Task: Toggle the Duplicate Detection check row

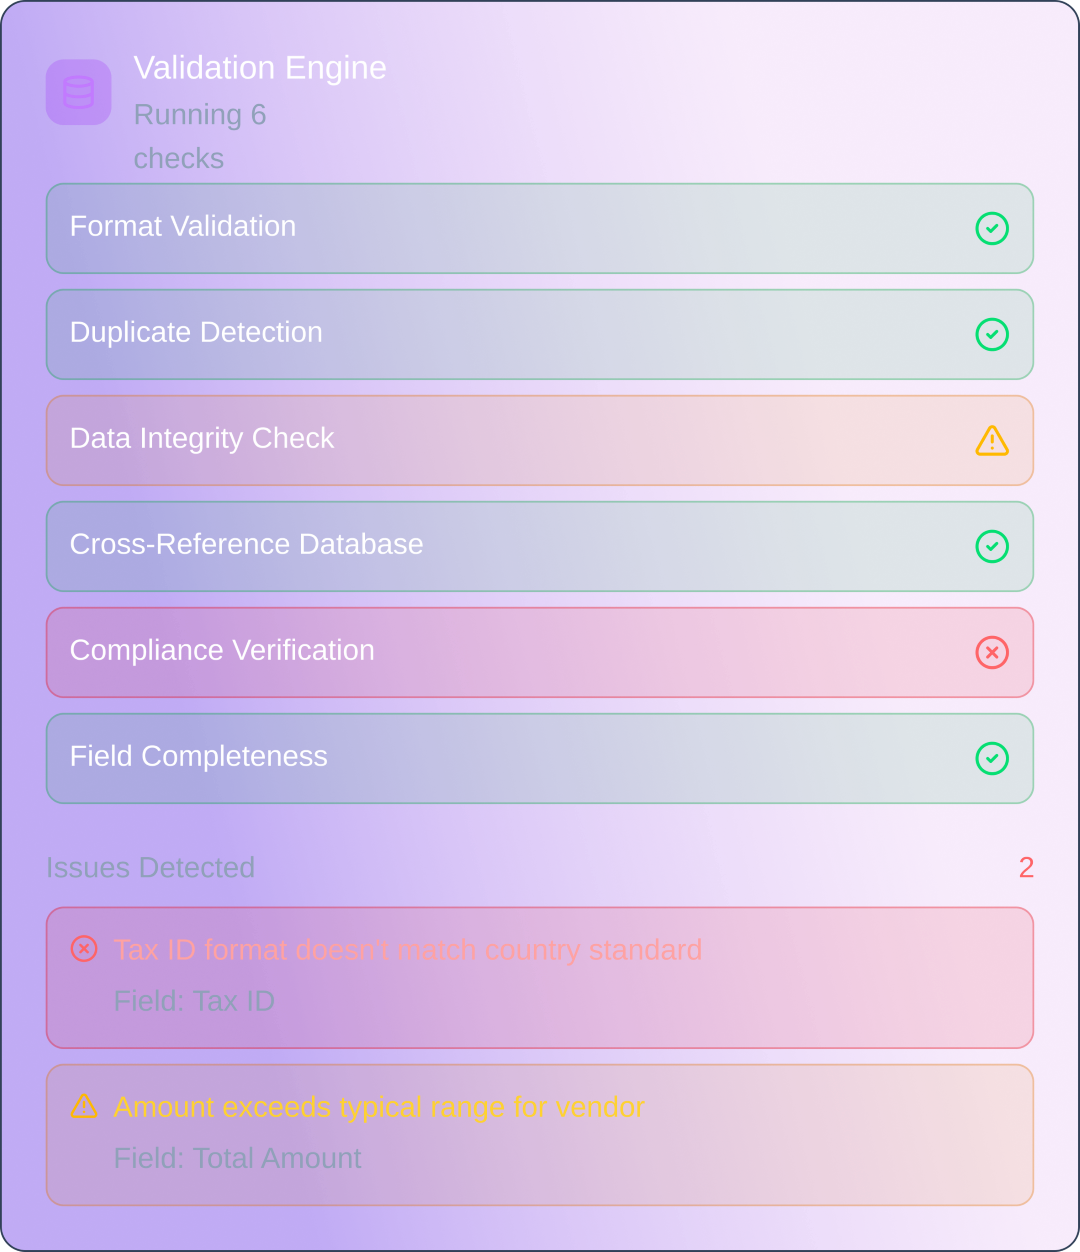Action: click(x=540, y=335)
